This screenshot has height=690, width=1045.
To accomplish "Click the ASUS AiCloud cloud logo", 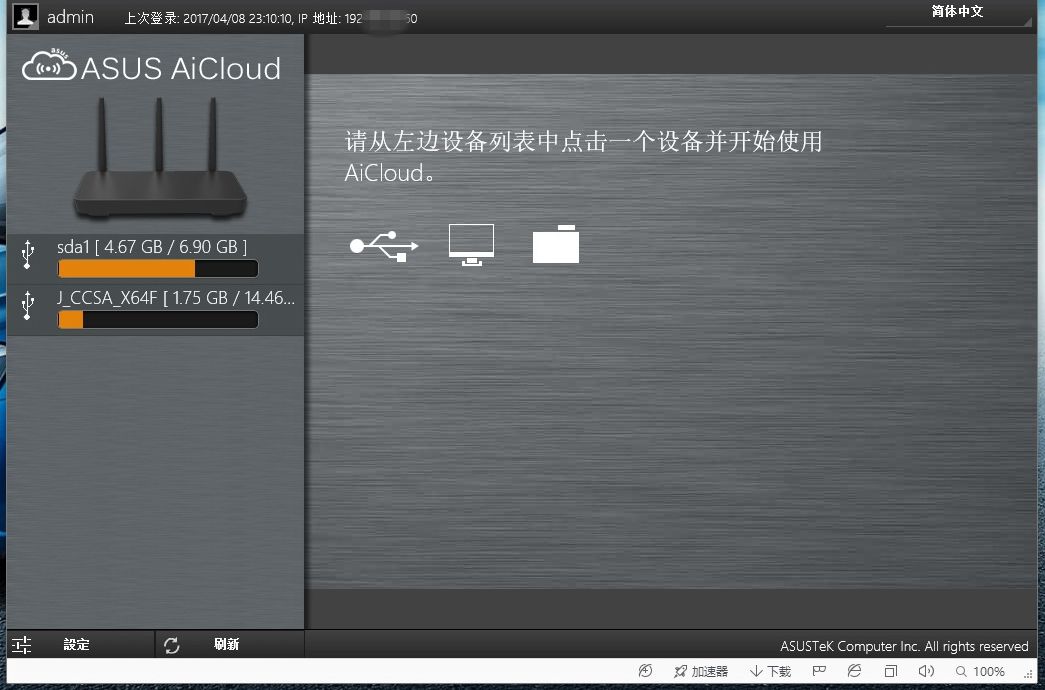I will point(49,65).
